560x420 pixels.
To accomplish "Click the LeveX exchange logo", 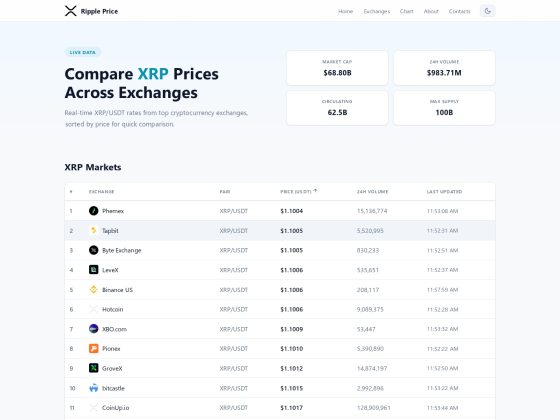I will 94,270.
